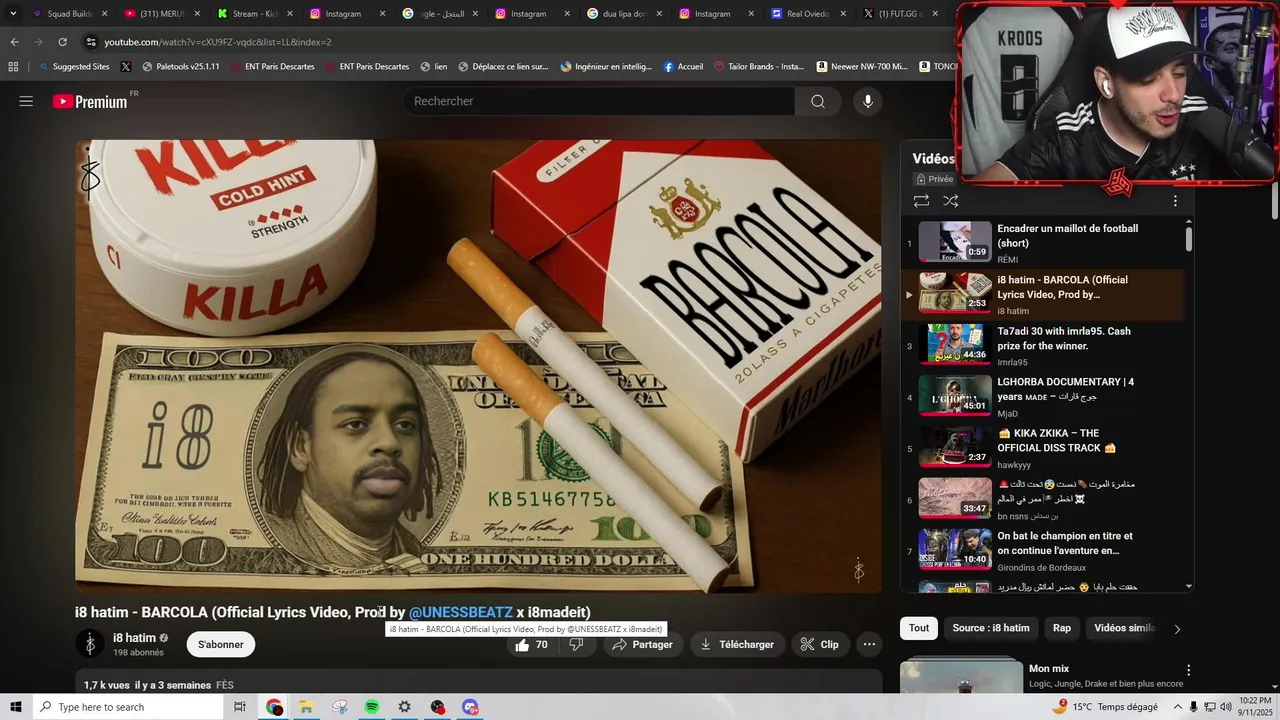The height and width of the screenshot is (720, 1280).
Task: Click the taskbar search box
Action: [x=126, y=707]
